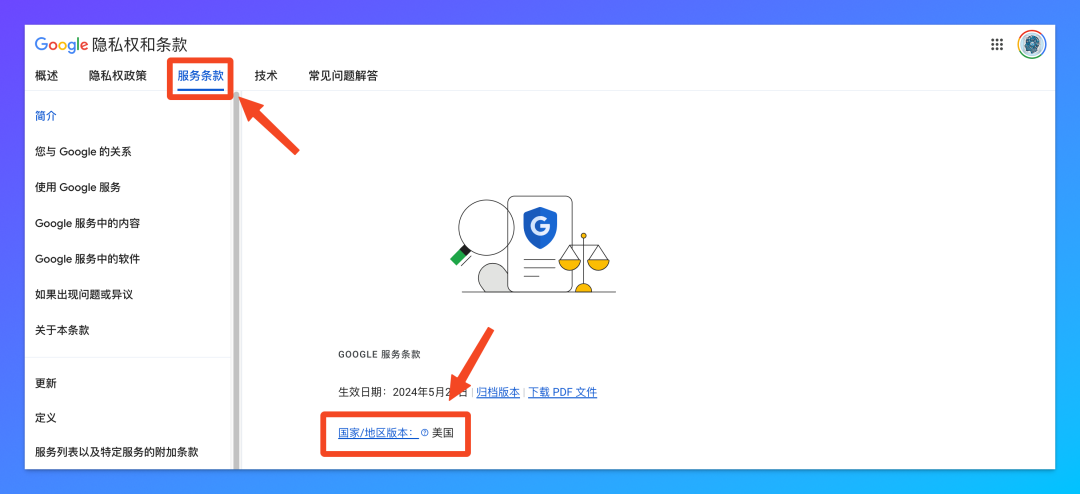The image size is (1080, 494).
Task: Select 简介 in the sidebar
Action: (46, 116)
